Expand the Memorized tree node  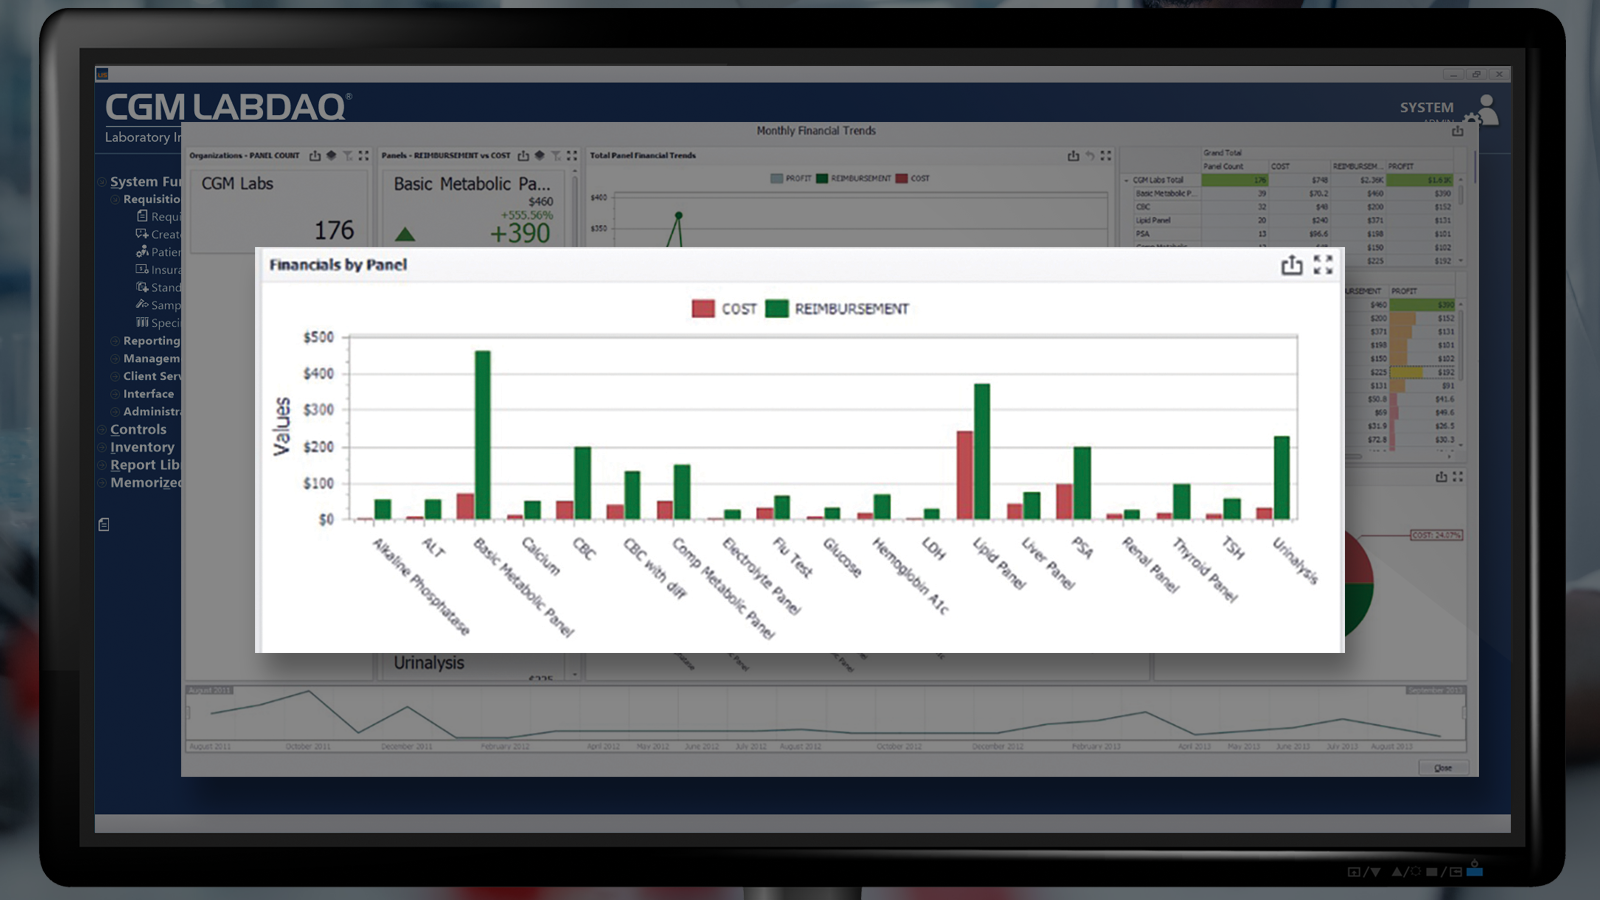tap(102, 483)
